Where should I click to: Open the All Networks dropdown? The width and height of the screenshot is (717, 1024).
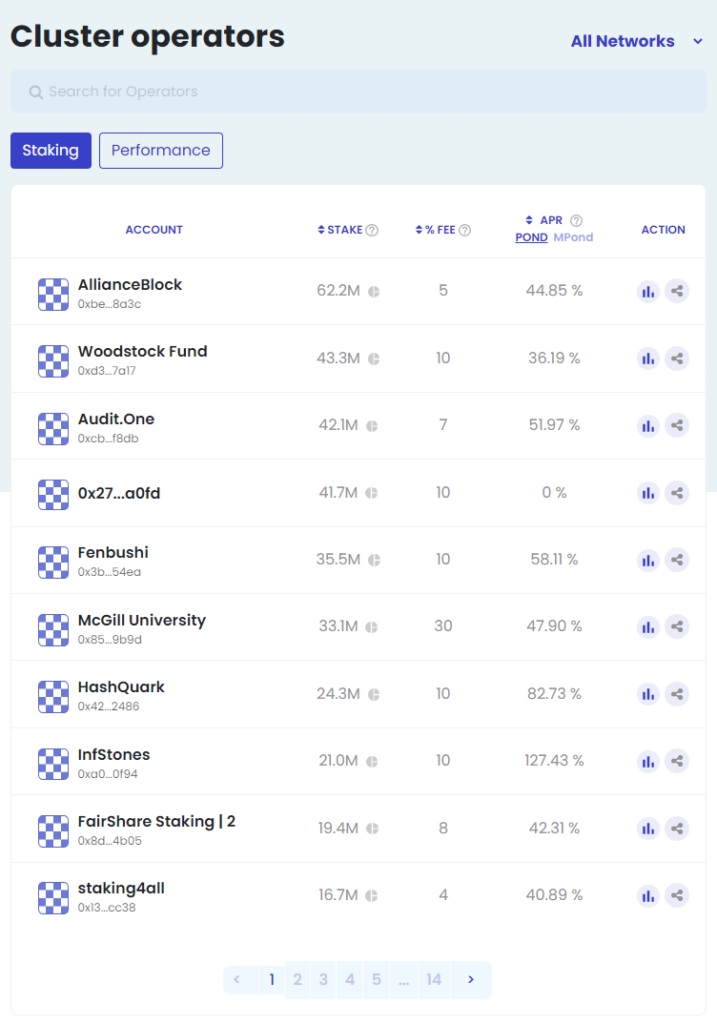point(637,41)
